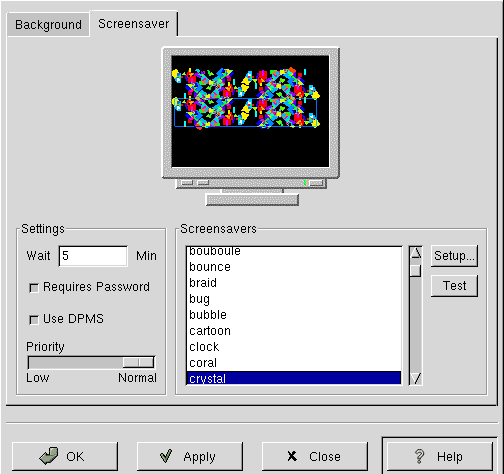Test the selected screensaver
The width and height of the screenshot is (504, 474).
454,286
